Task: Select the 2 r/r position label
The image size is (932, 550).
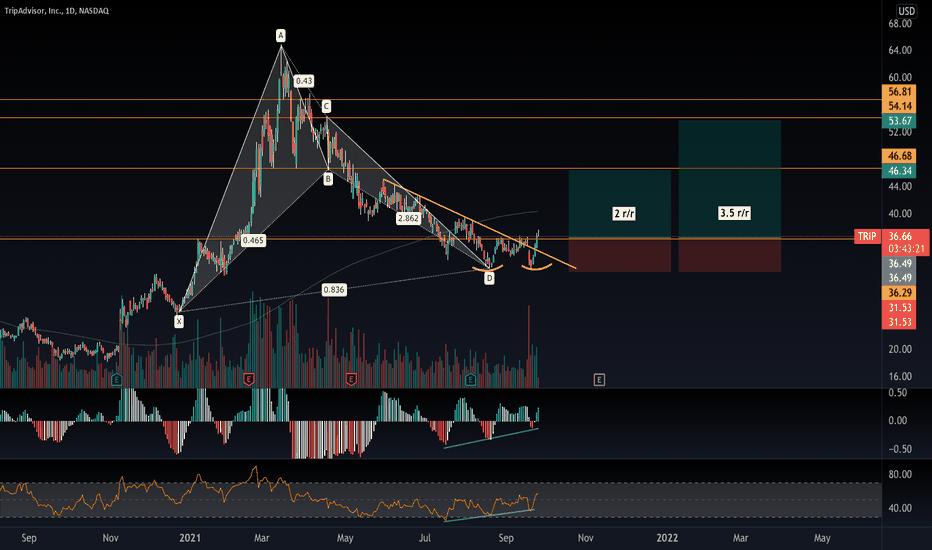Action: (x=624, y=213)
